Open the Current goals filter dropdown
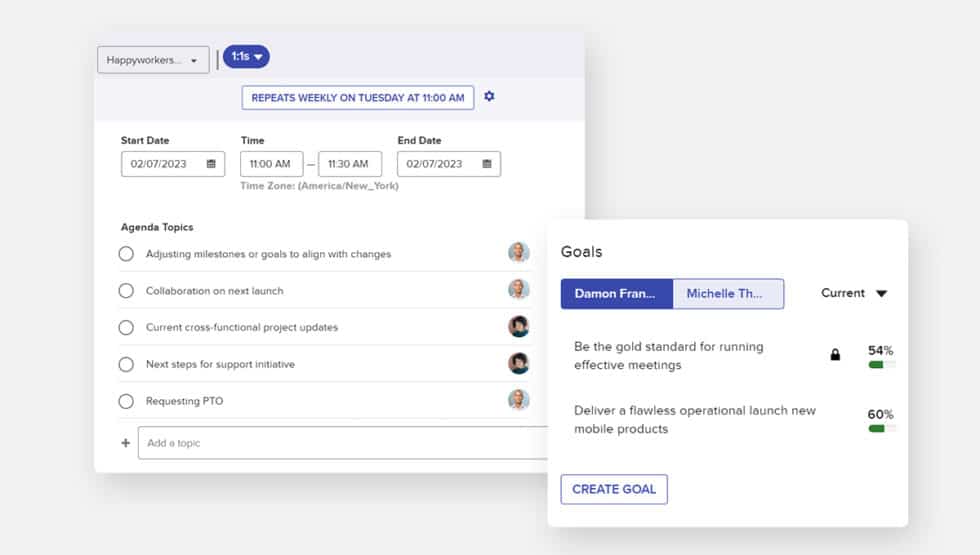980x555 pixels. click(854, 293)
